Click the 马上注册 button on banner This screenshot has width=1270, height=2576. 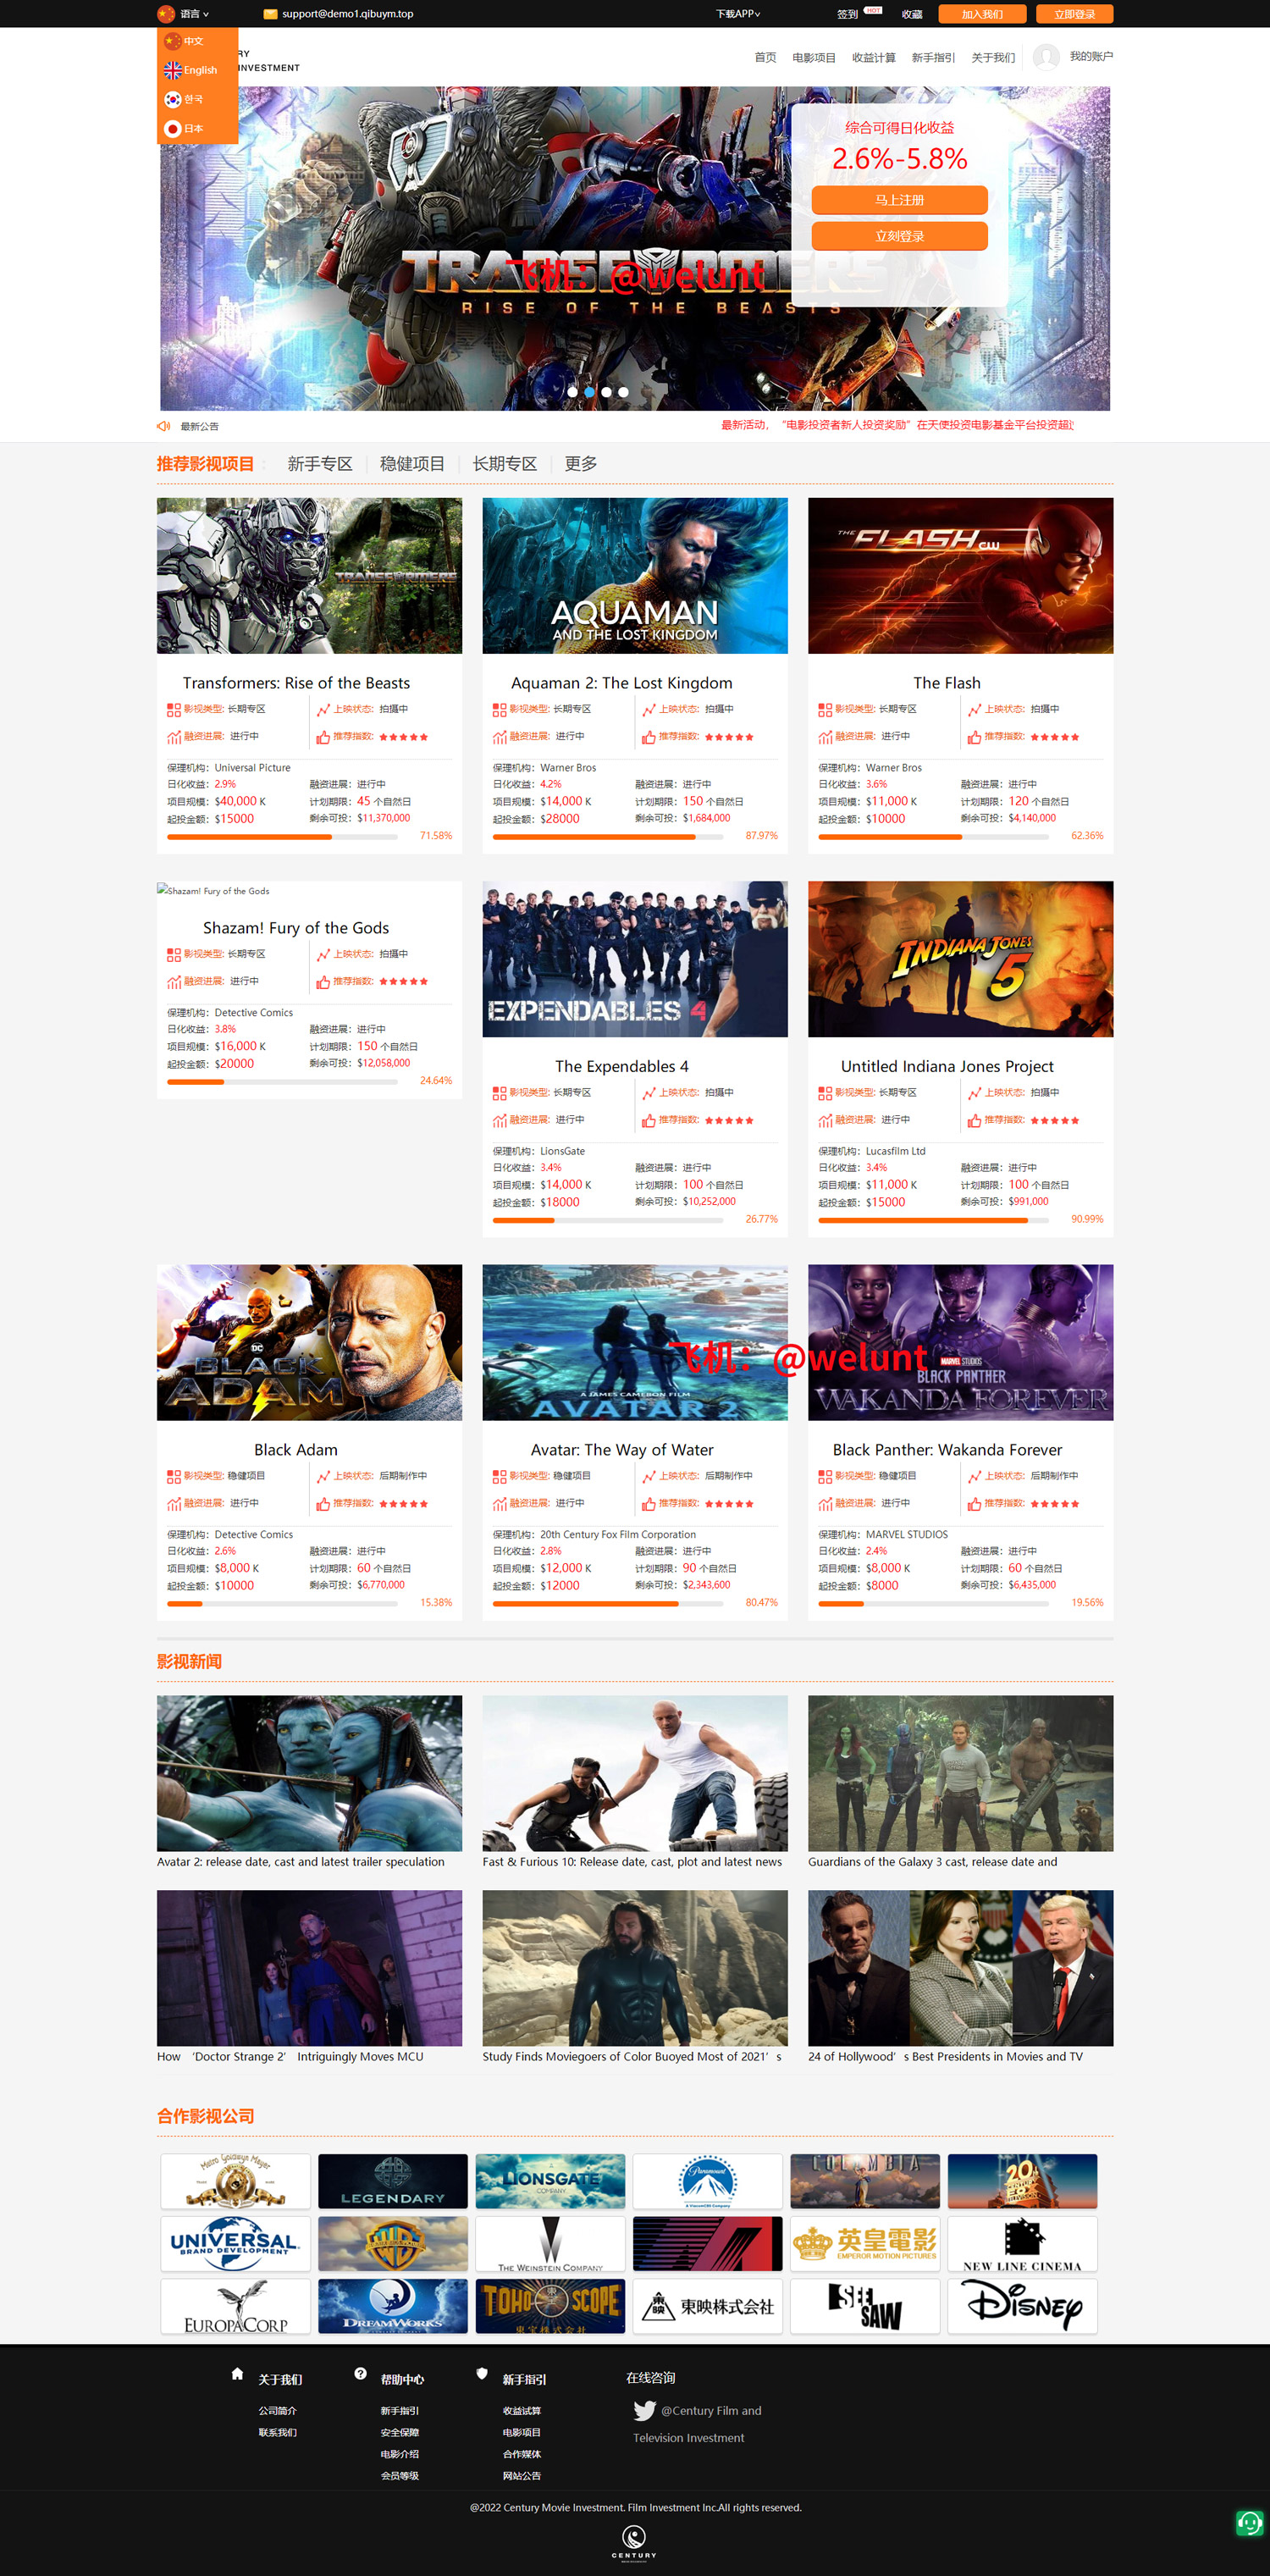point(899,200)
